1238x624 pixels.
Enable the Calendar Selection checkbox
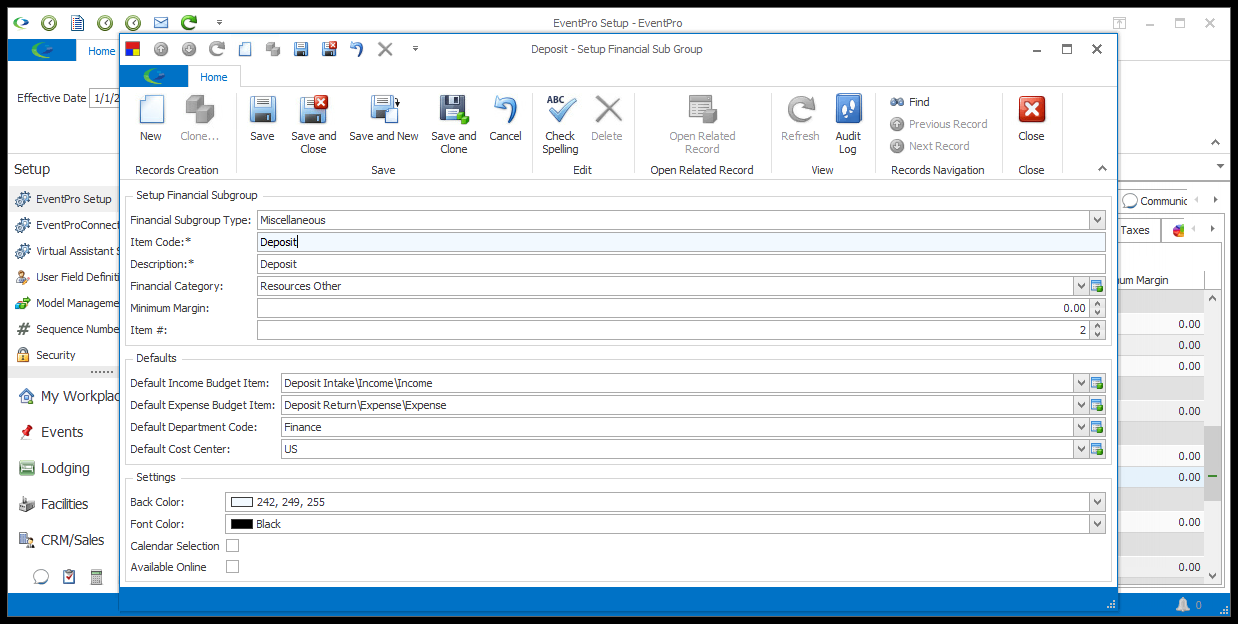[232, 546]
